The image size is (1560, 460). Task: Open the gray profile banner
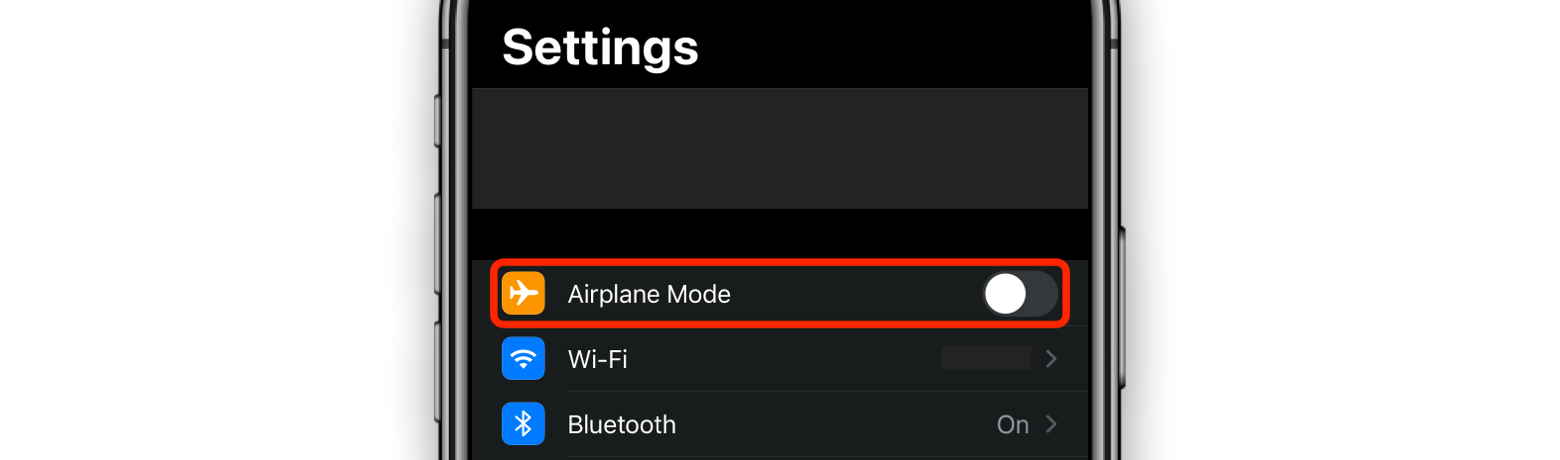coord(780,148)
